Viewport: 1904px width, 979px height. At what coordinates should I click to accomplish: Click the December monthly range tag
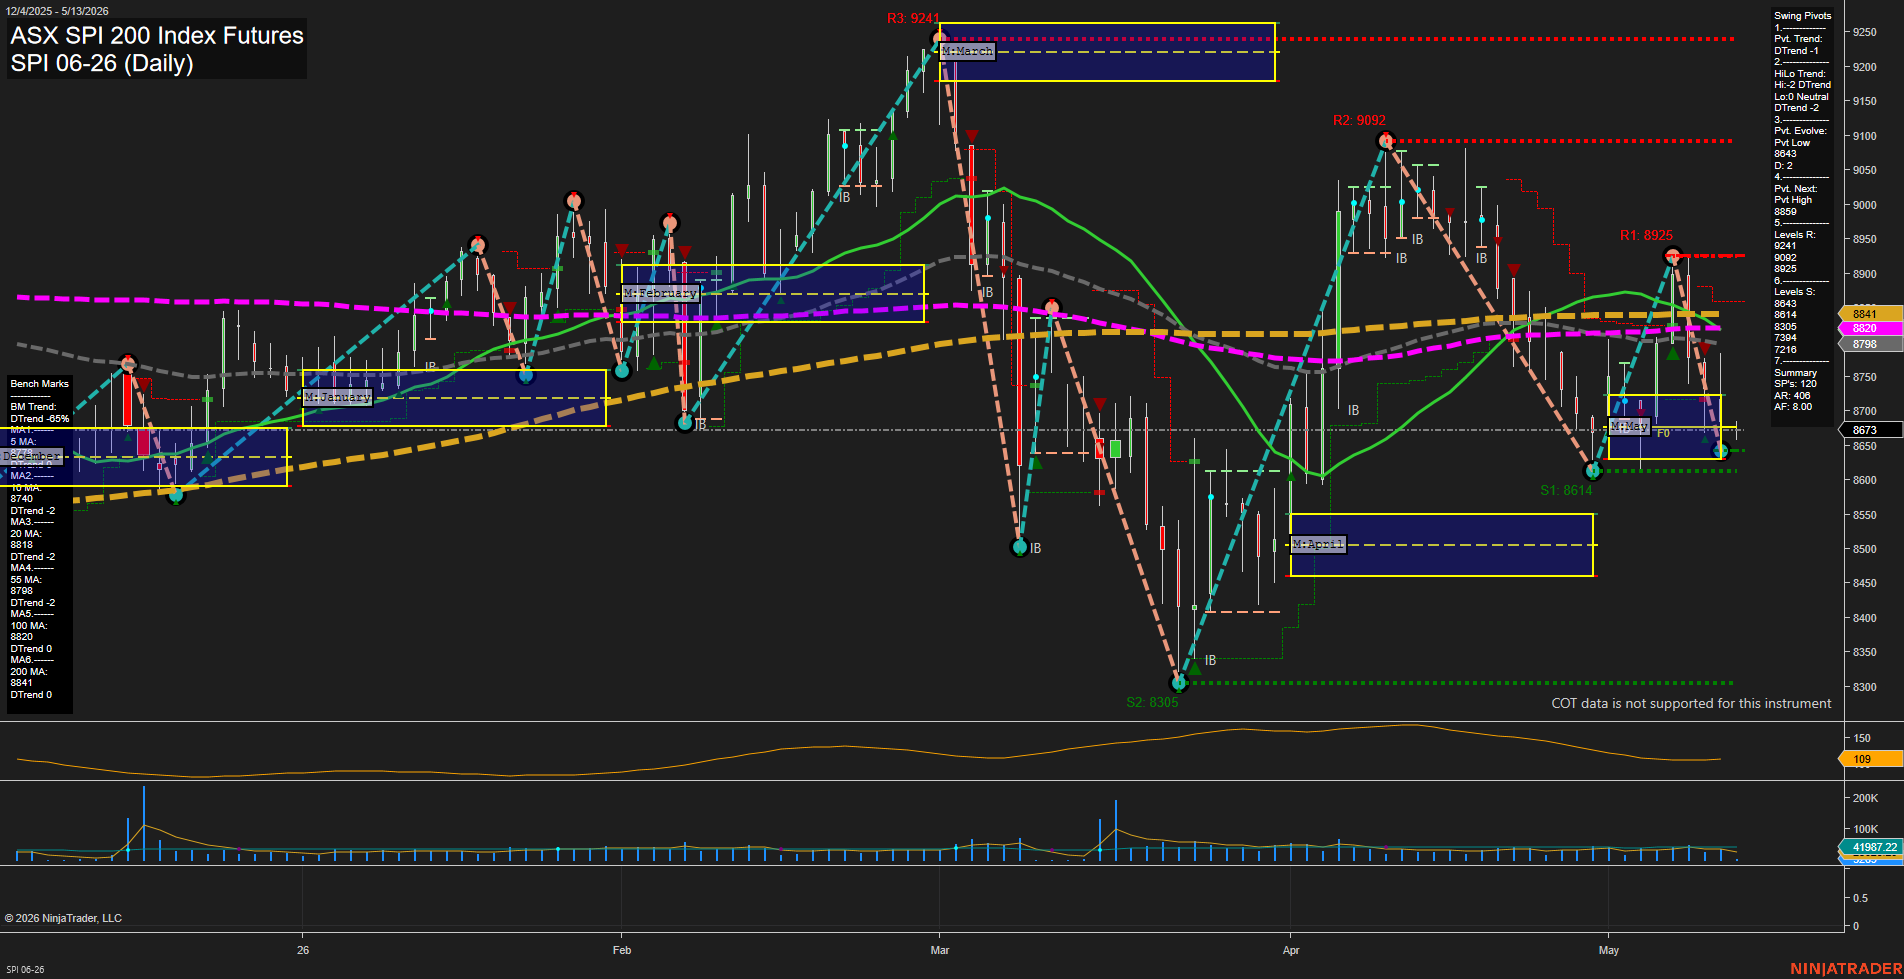coord(32,456)
